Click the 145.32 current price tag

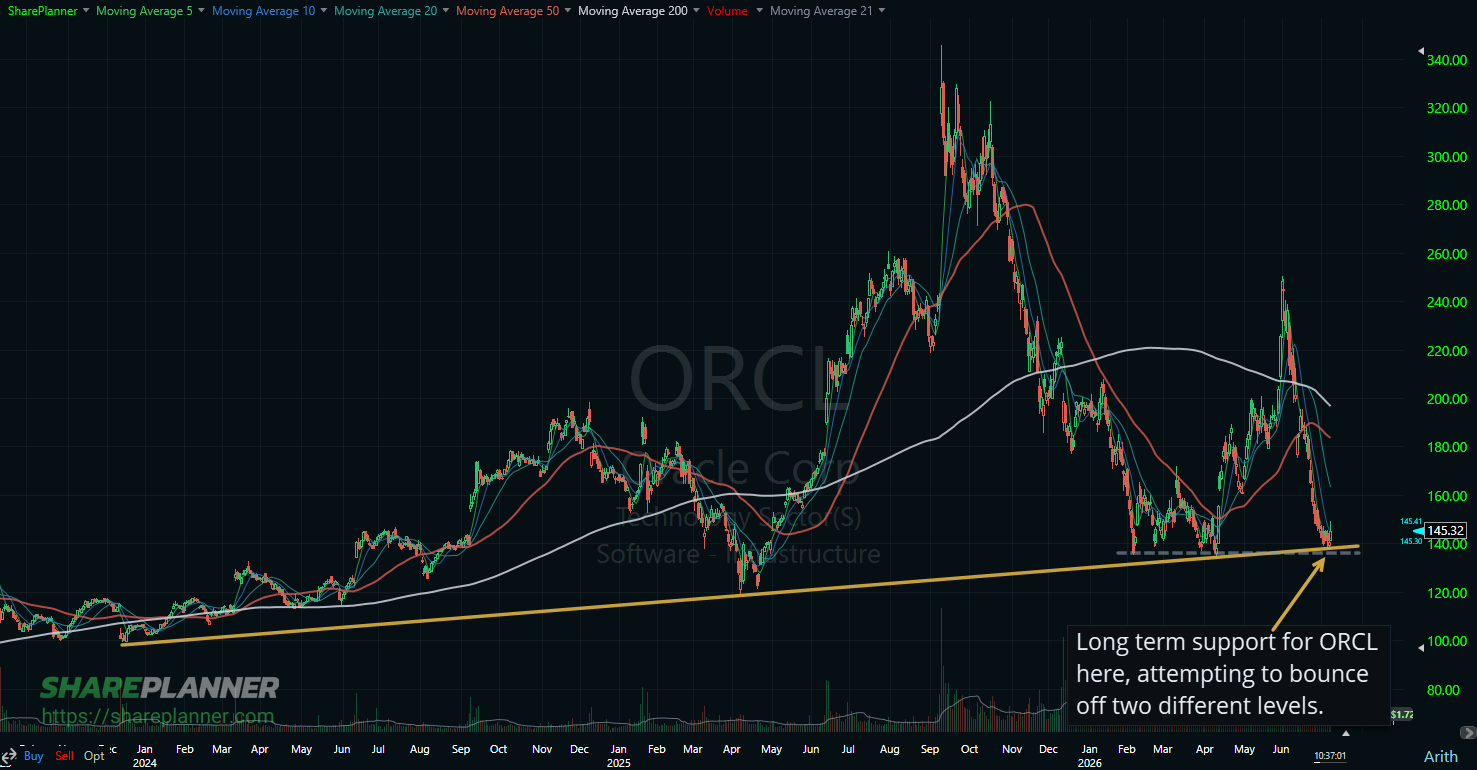click(x=1446, y=531)
